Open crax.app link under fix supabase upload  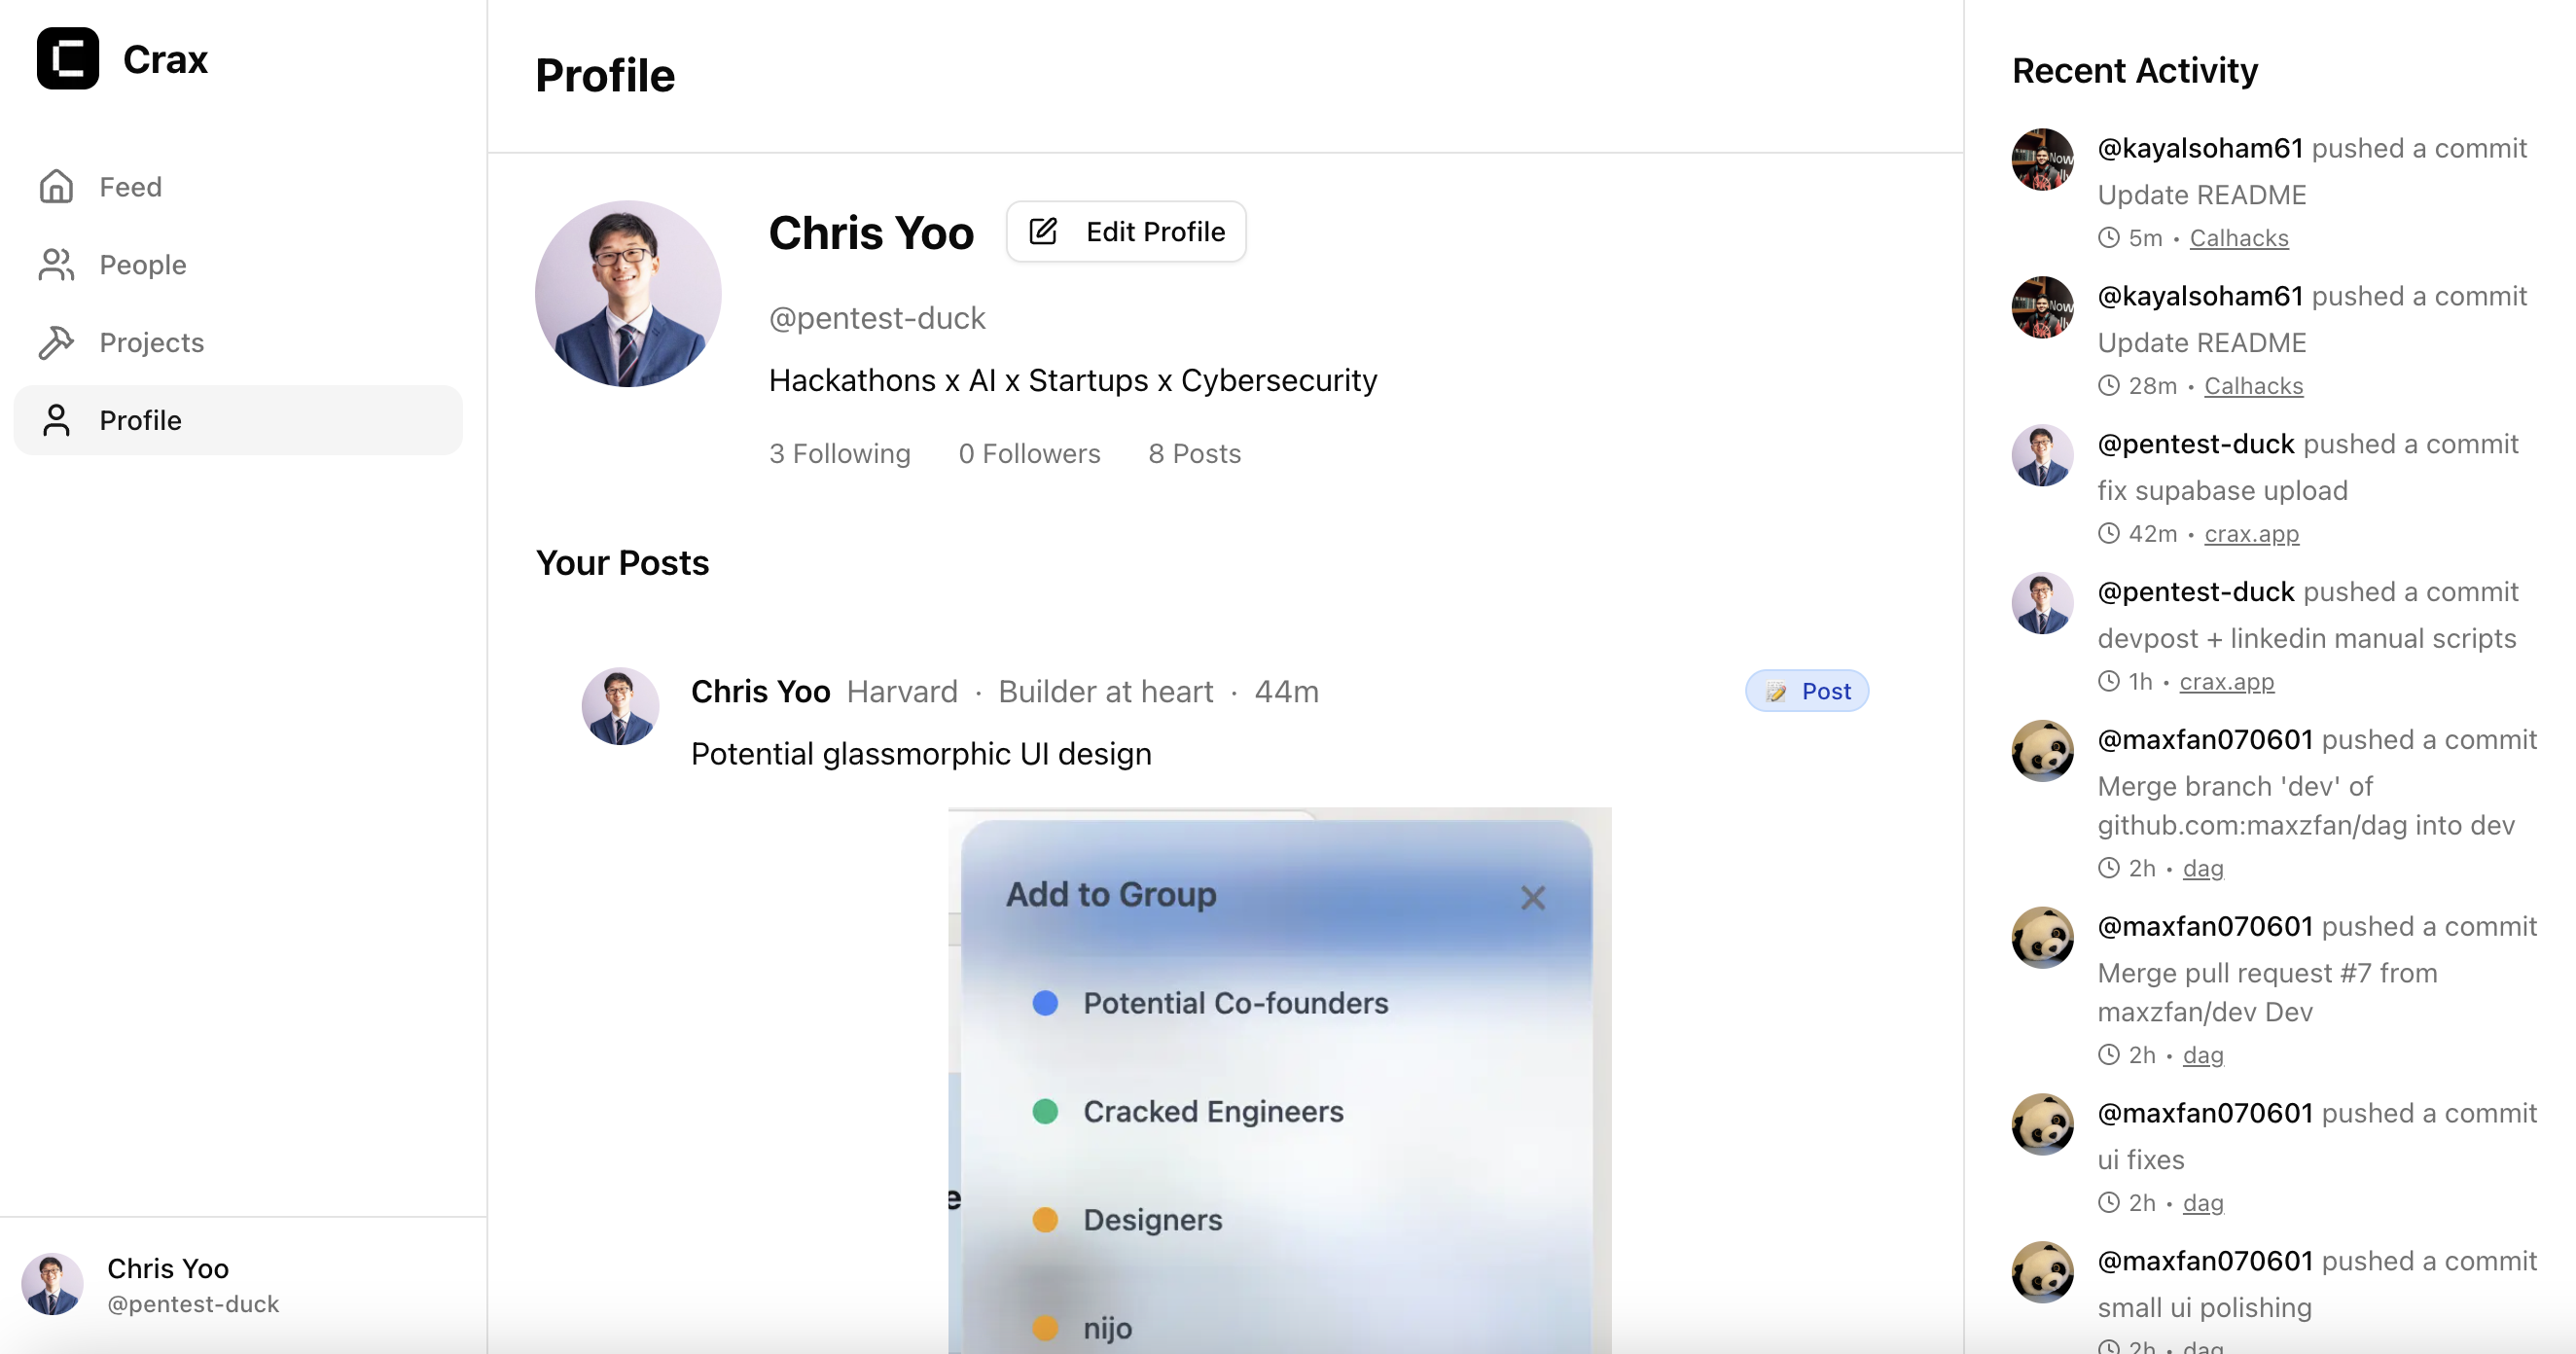coord(2251,534)
